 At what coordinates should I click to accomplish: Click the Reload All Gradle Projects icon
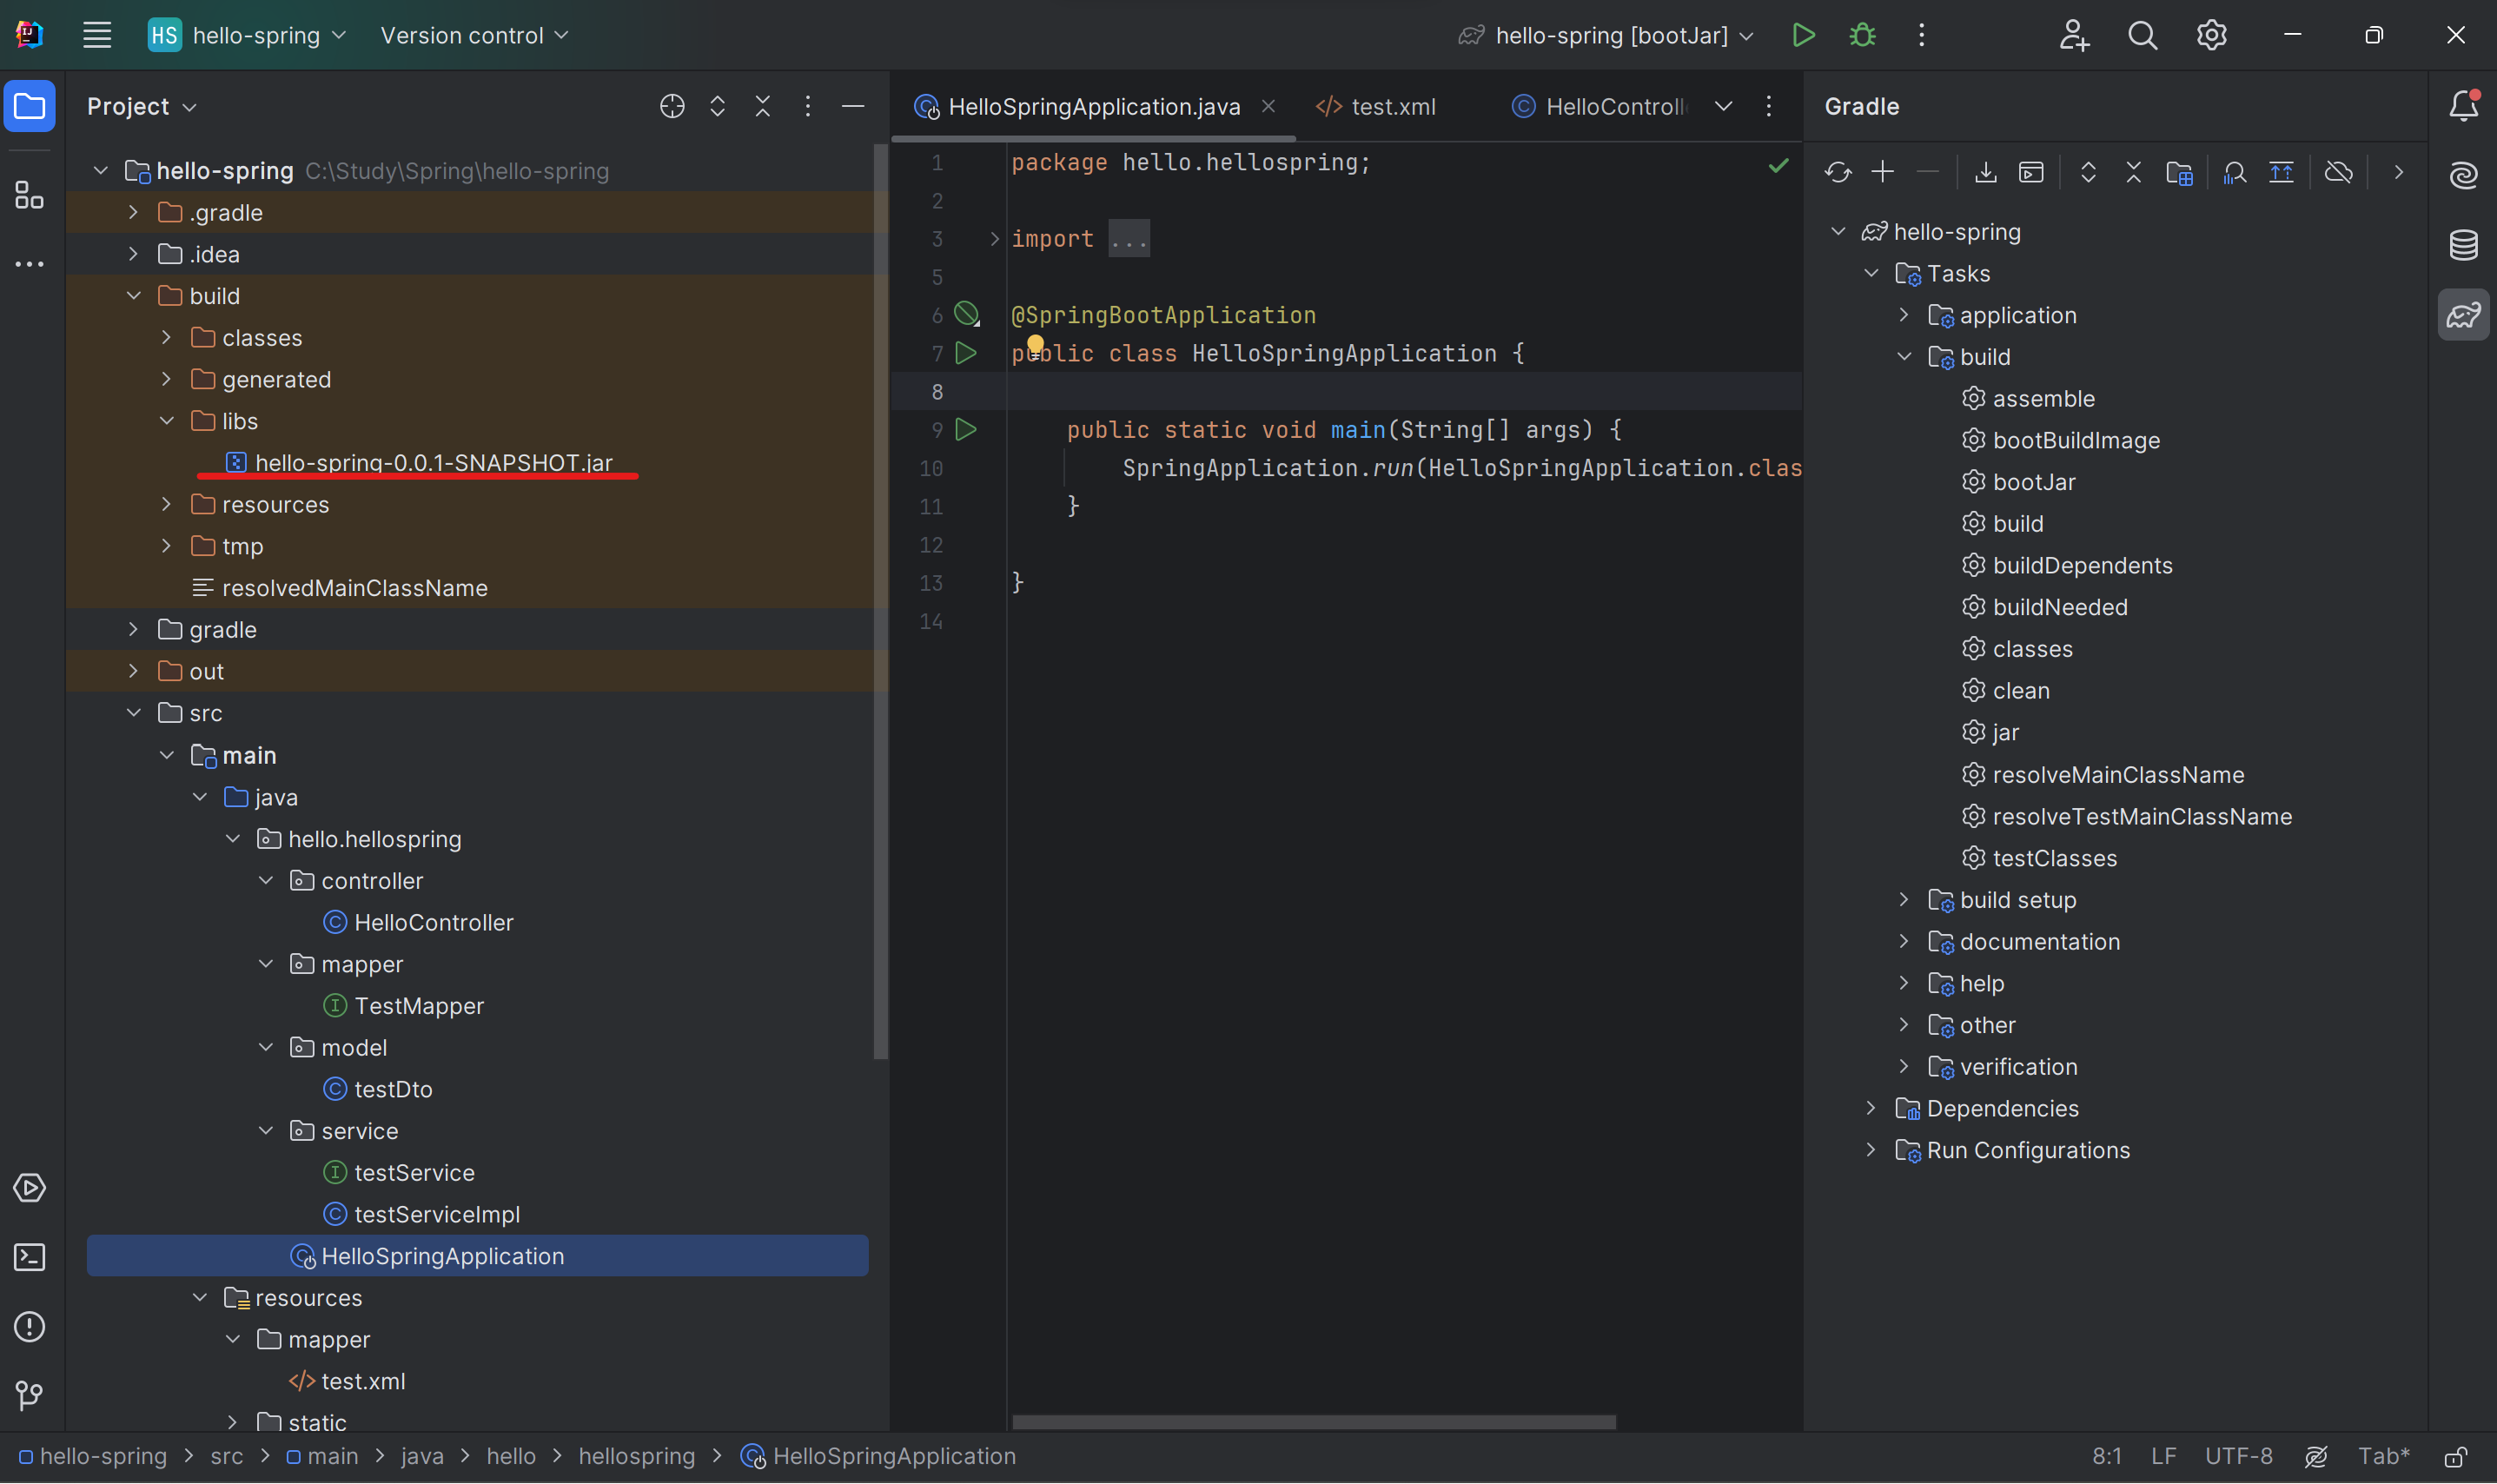1837,172
